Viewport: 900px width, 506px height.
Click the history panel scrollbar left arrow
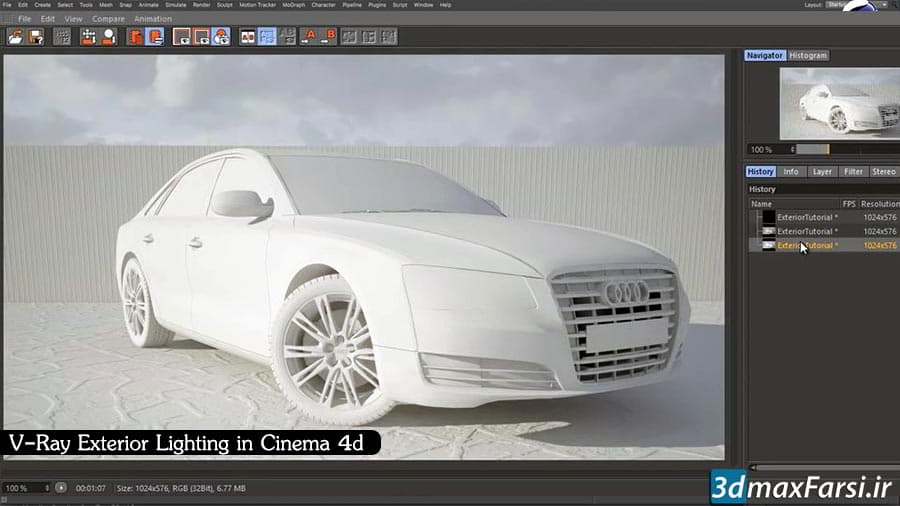(x=754, y=468)
